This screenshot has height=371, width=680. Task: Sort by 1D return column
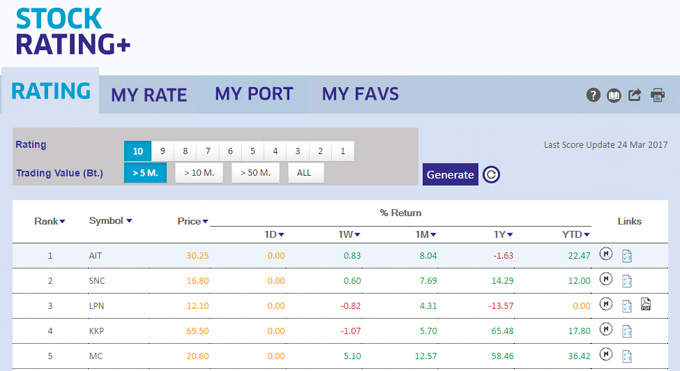click(274, 235)
